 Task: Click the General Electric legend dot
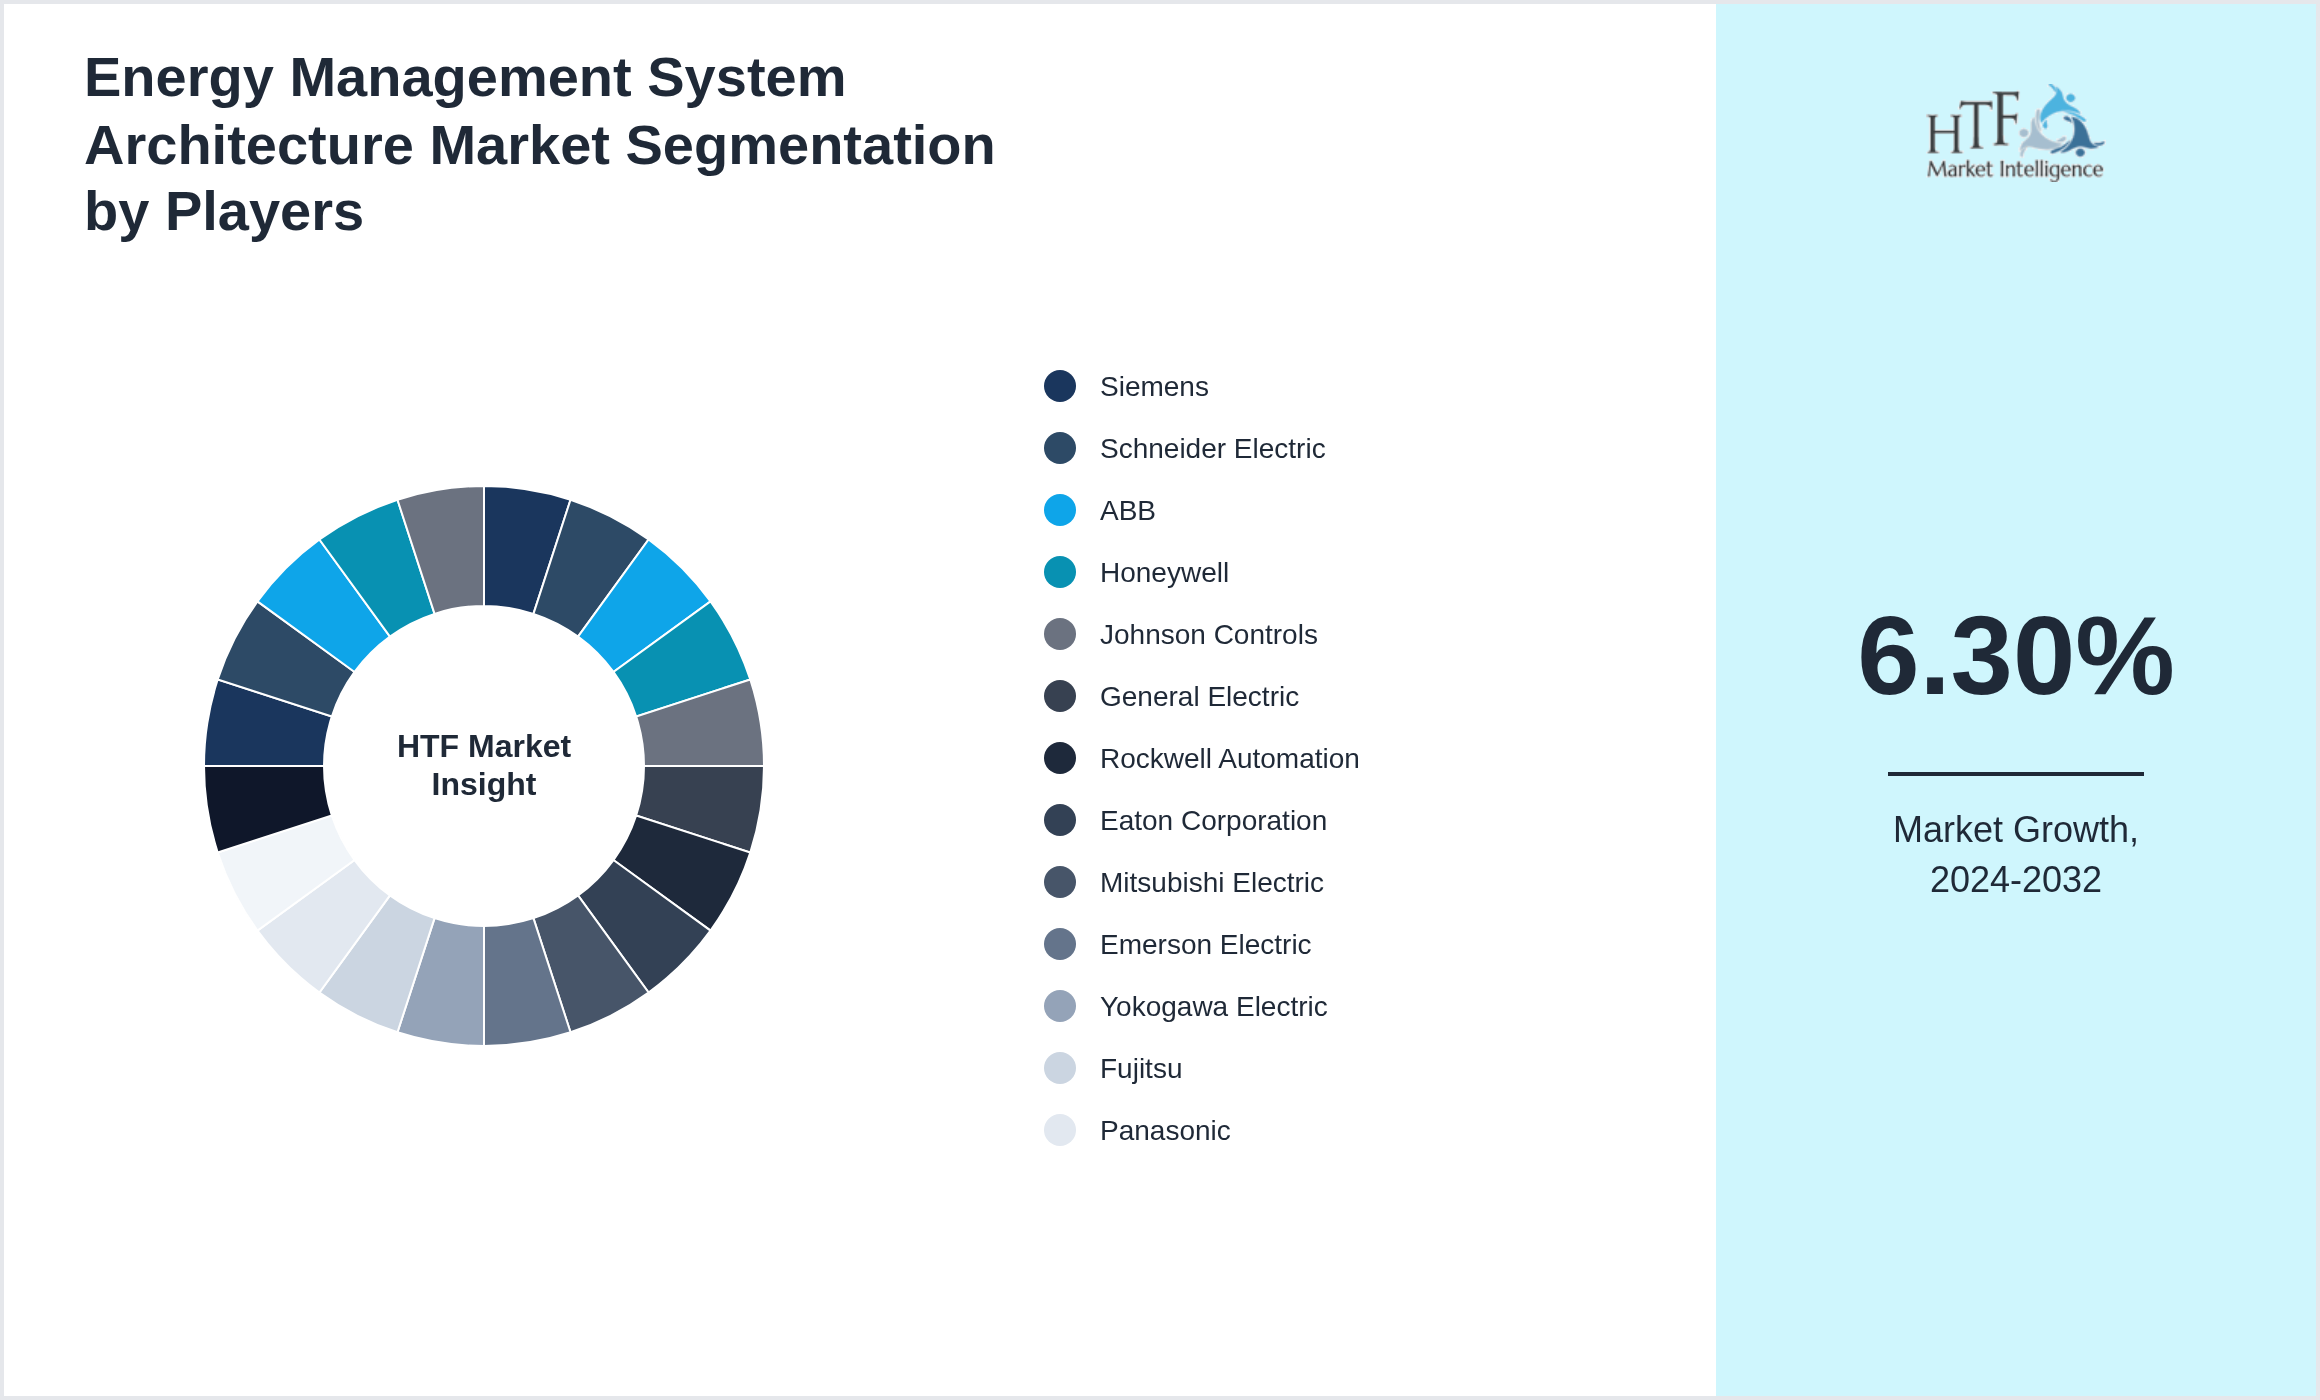[1060, 696]
